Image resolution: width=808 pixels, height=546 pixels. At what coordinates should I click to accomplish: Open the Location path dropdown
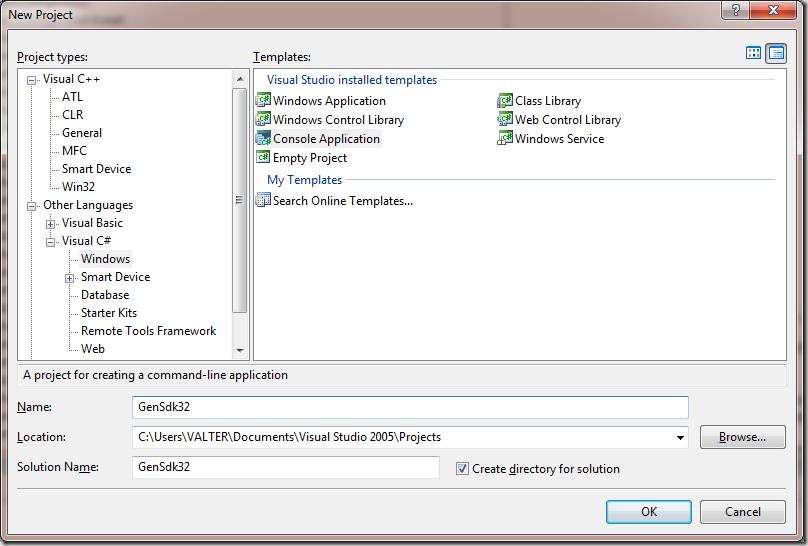[680, 437]
